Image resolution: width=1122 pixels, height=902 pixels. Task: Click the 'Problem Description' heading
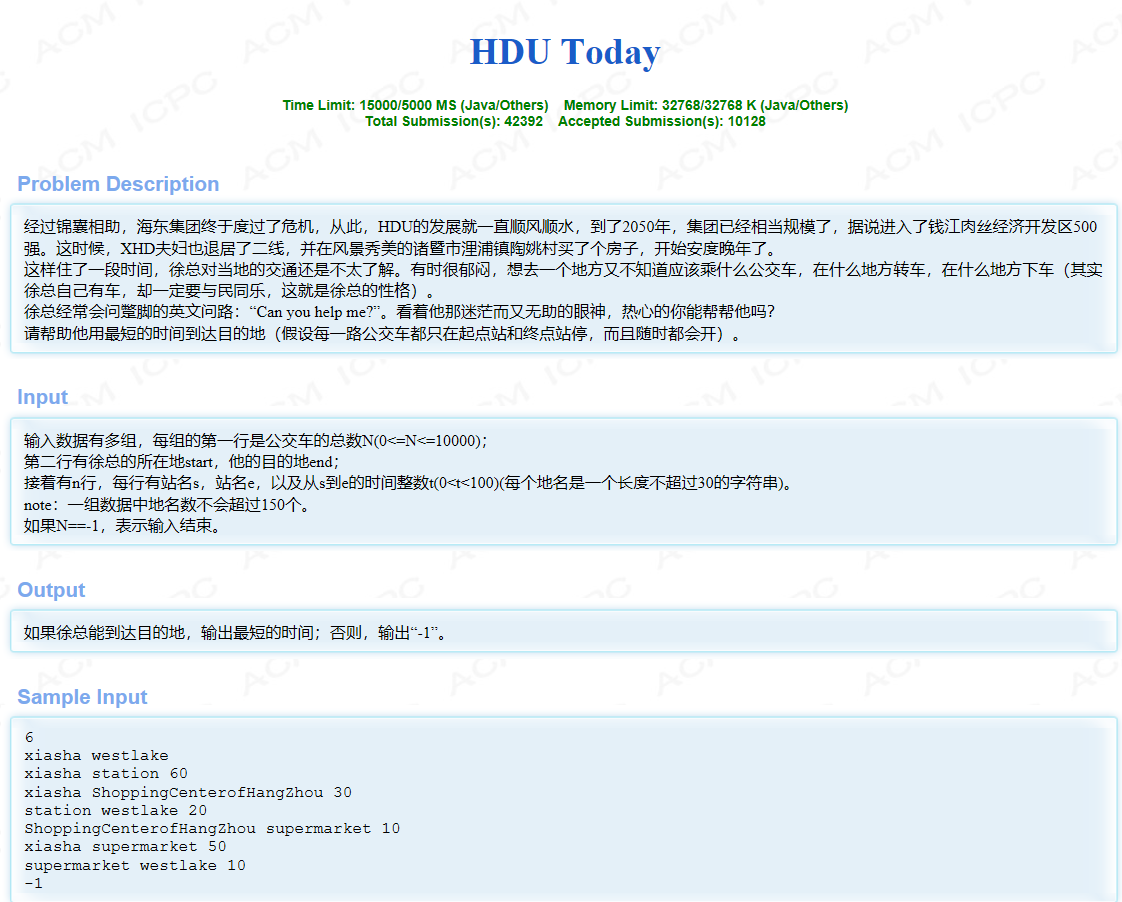tap(118, 184)
